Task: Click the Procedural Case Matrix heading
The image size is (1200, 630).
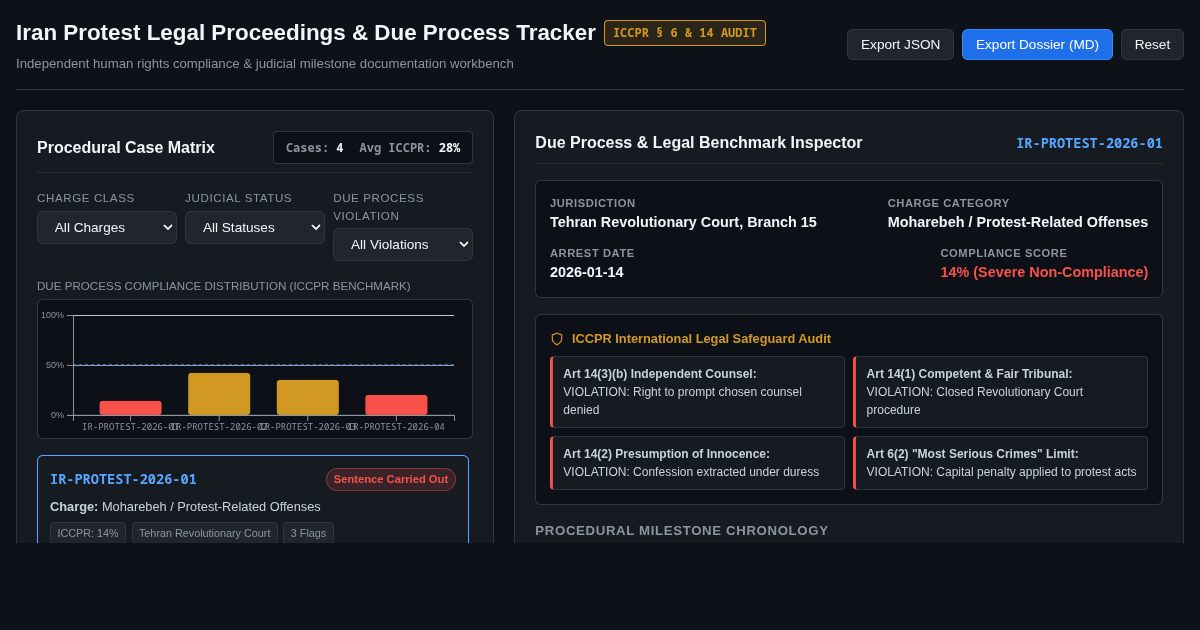Action: pyautogui.click(x=126, y=148)
